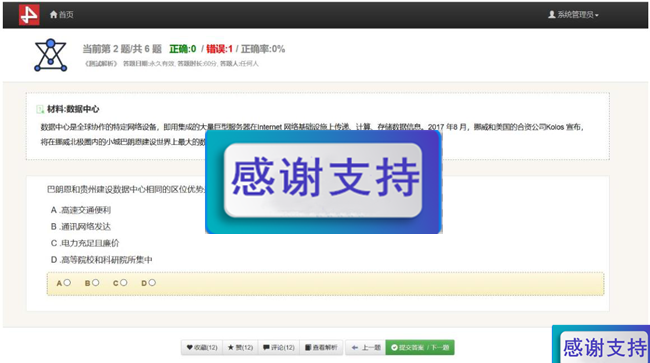Screen dimensions: 650x363
Task: Click the 错误:1 counter text
Action: pyautogui.click(x=219, y=49)
